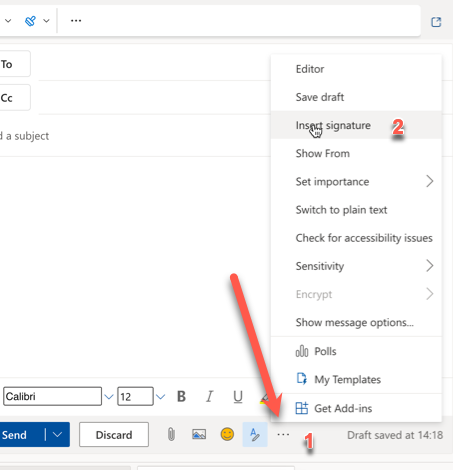This screenshot has height=470, width=453.
Task: Click the Polls chart icon entry
Action: click(x=302, y=351)
